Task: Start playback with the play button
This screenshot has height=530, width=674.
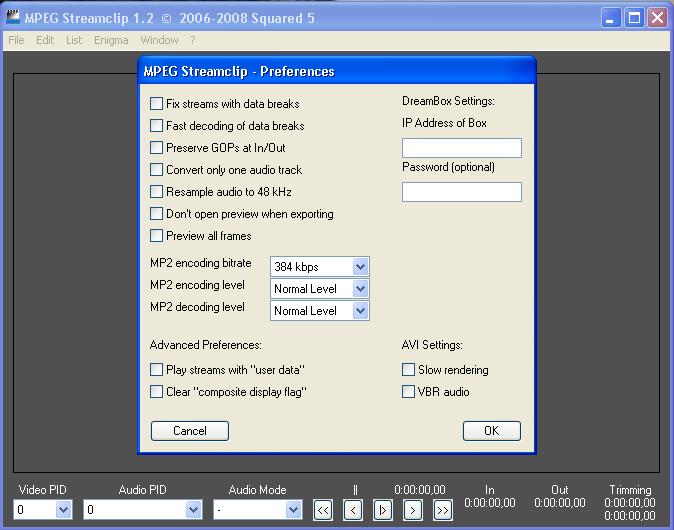Action: click(x=383, y=510)
